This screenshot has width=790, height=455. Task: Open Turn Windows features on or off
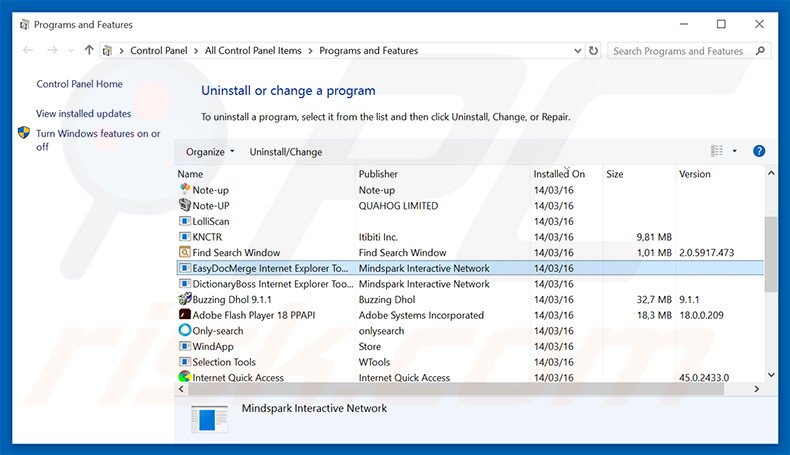click(x=98, y=140)
